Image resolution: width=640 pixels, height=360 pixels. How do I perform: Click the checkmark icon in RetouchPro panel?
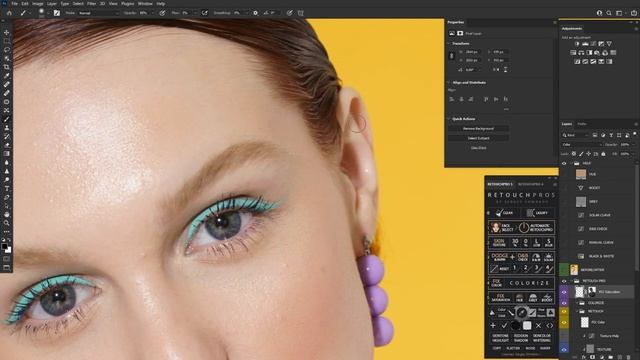point(504,325)
